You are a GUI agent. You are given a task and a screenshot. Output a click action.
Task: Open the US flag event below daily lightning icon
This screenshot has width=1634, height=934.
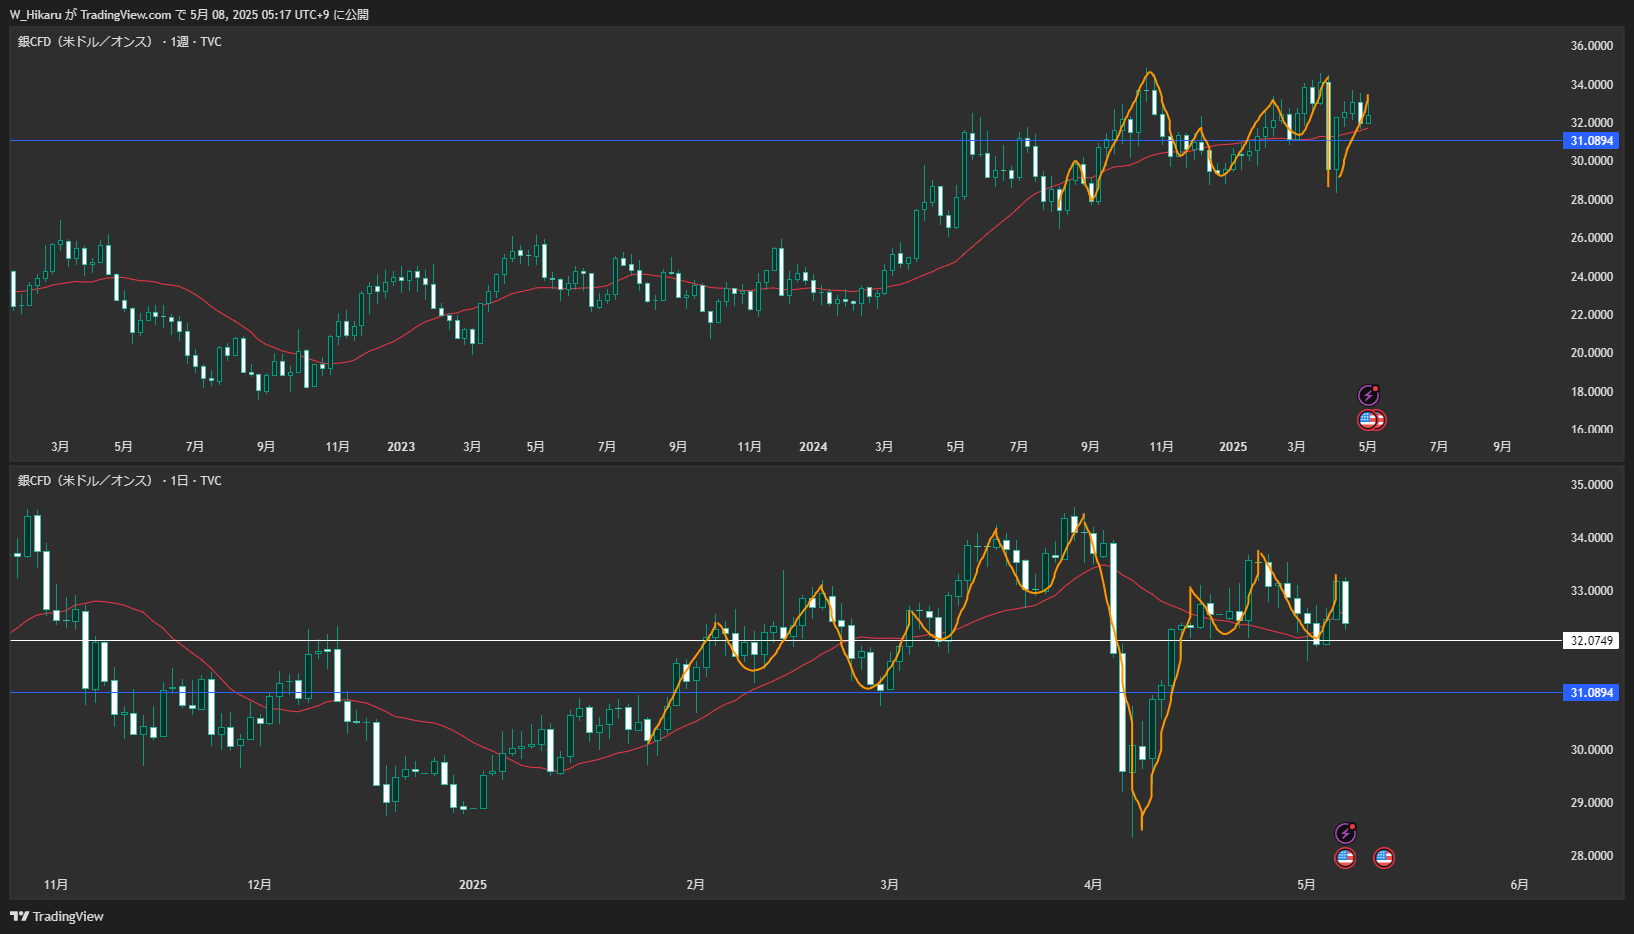click(1346, 857)
